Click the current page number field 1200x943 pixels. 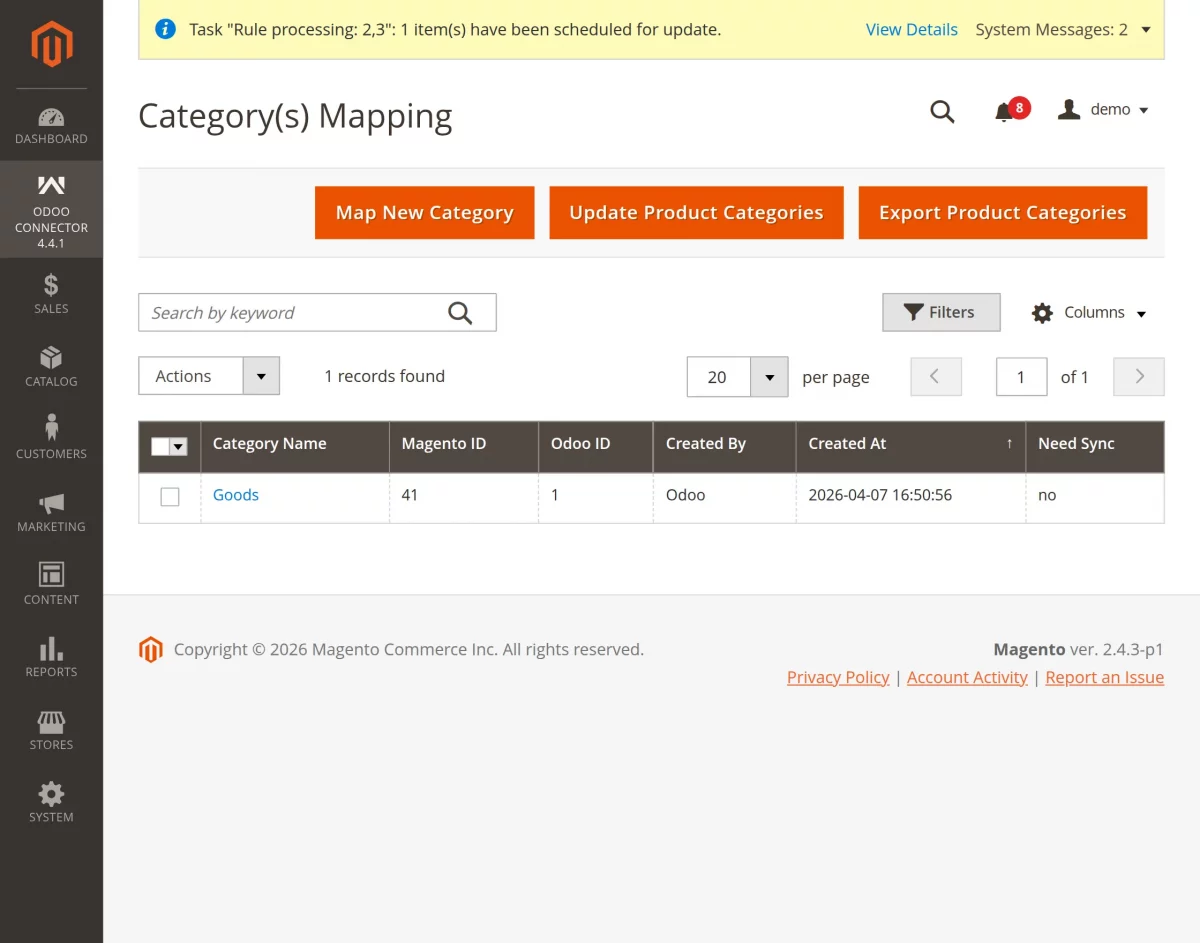tap(1022, 377)
